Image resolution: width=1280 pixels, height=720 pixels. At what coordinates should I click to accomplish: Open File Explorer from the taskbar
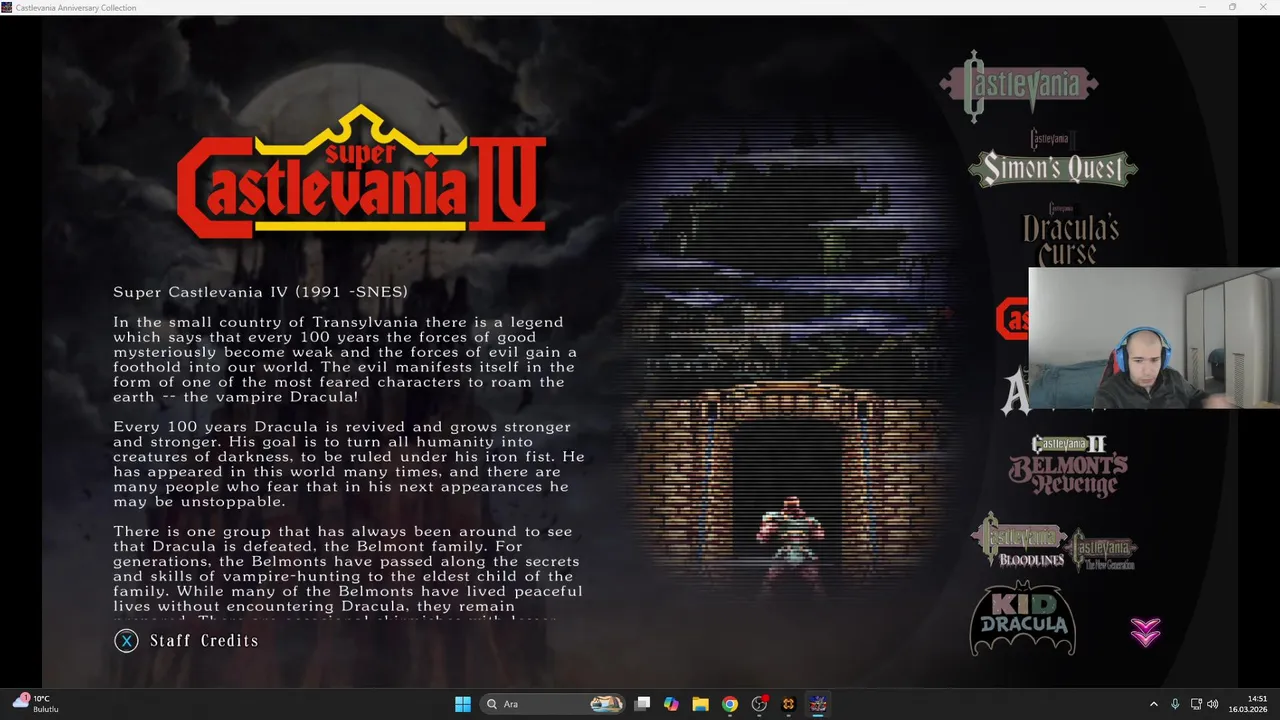[700, 704]
